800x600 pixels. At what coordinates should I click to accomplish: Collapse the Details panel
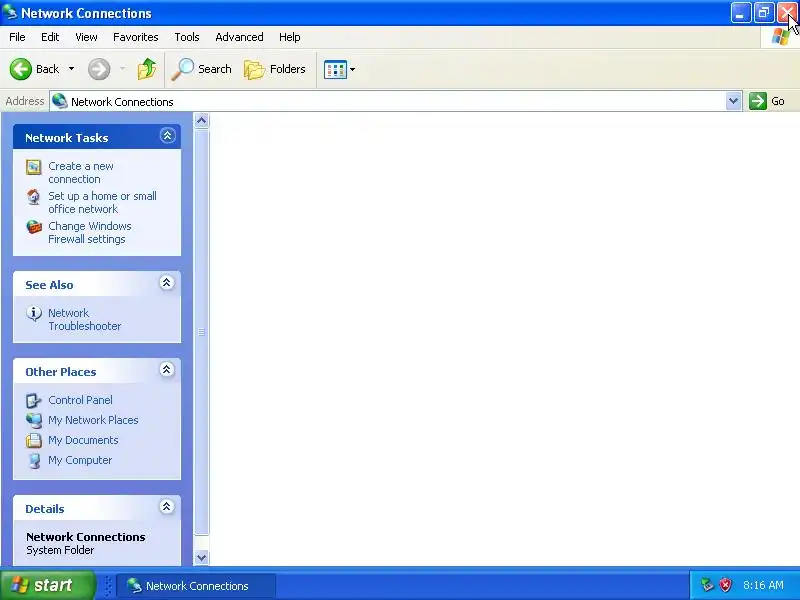(x=166, y=507)
